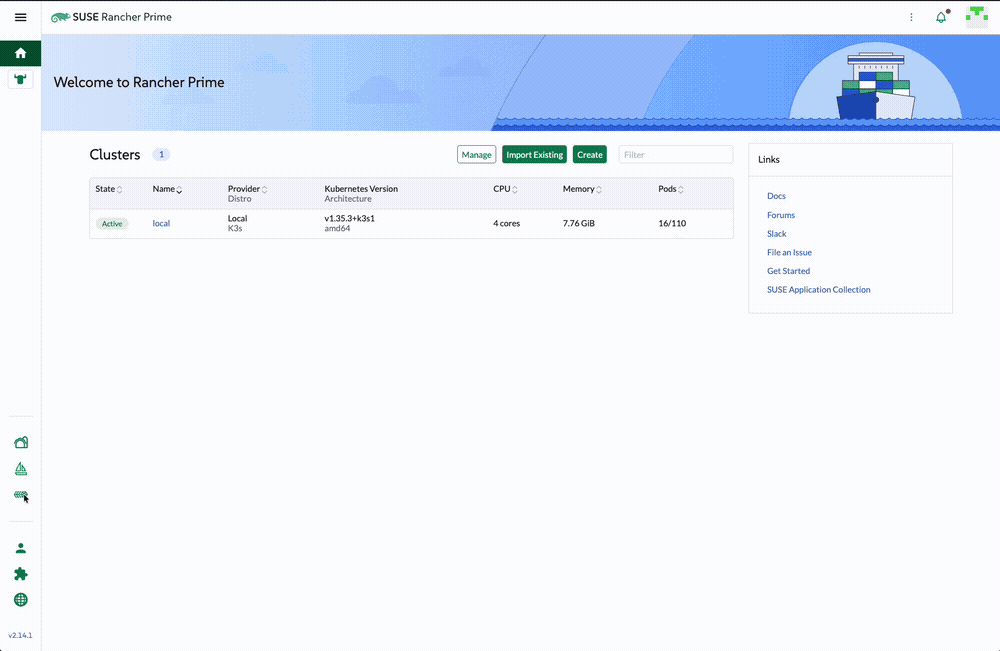1000x651 pixels.
Task: Open the three-dot page actions menu
Action: [x=911, y=17]
